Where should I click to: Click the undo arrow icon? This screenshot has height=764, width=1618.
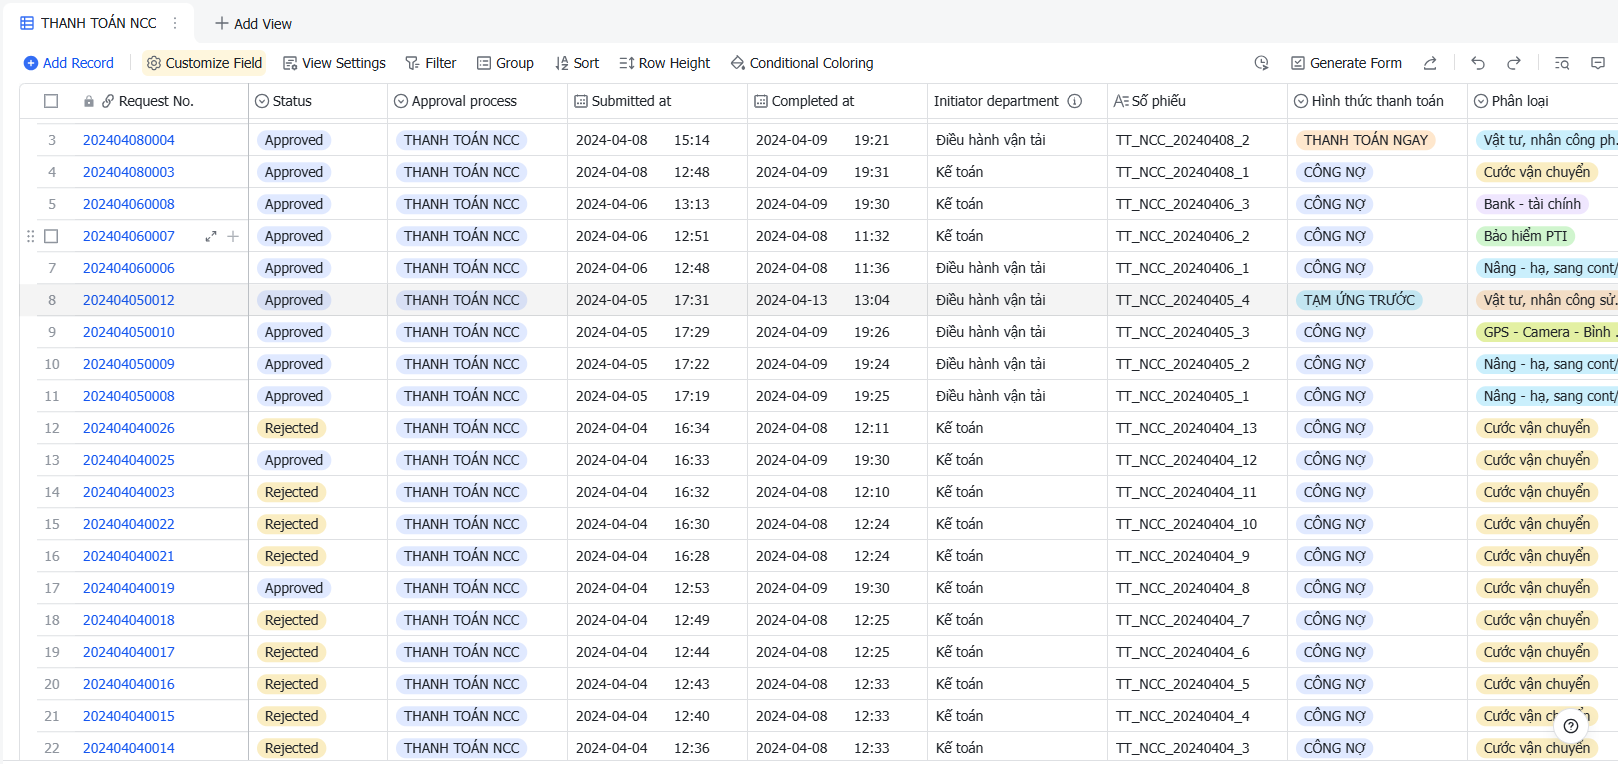[1478, 63]
